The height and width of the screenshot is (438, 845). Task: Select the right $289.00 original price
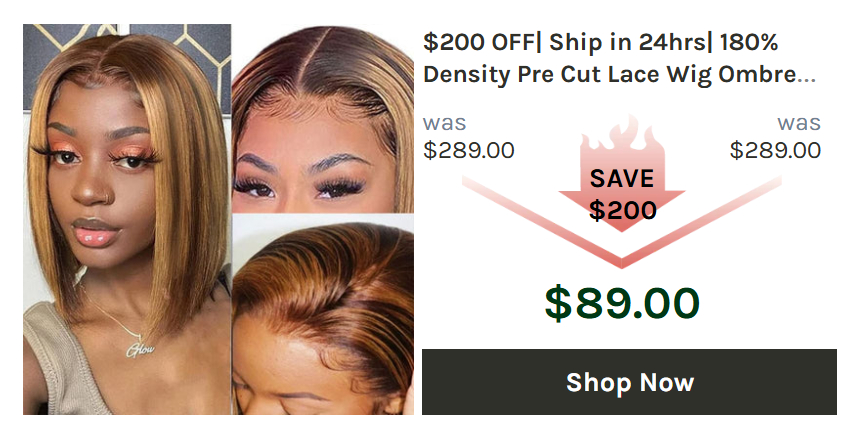click(x=775, y=150)
